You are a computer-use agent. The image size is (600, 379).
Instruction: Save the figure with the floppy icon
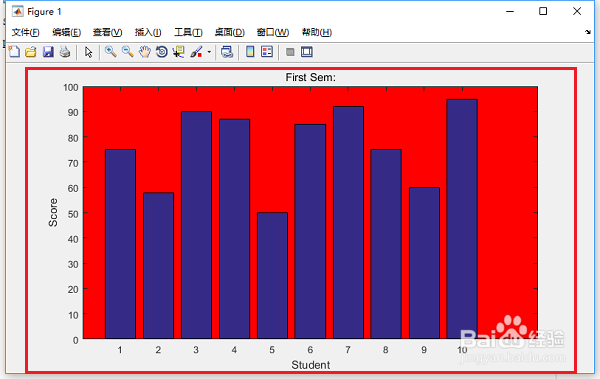[48, 52]
